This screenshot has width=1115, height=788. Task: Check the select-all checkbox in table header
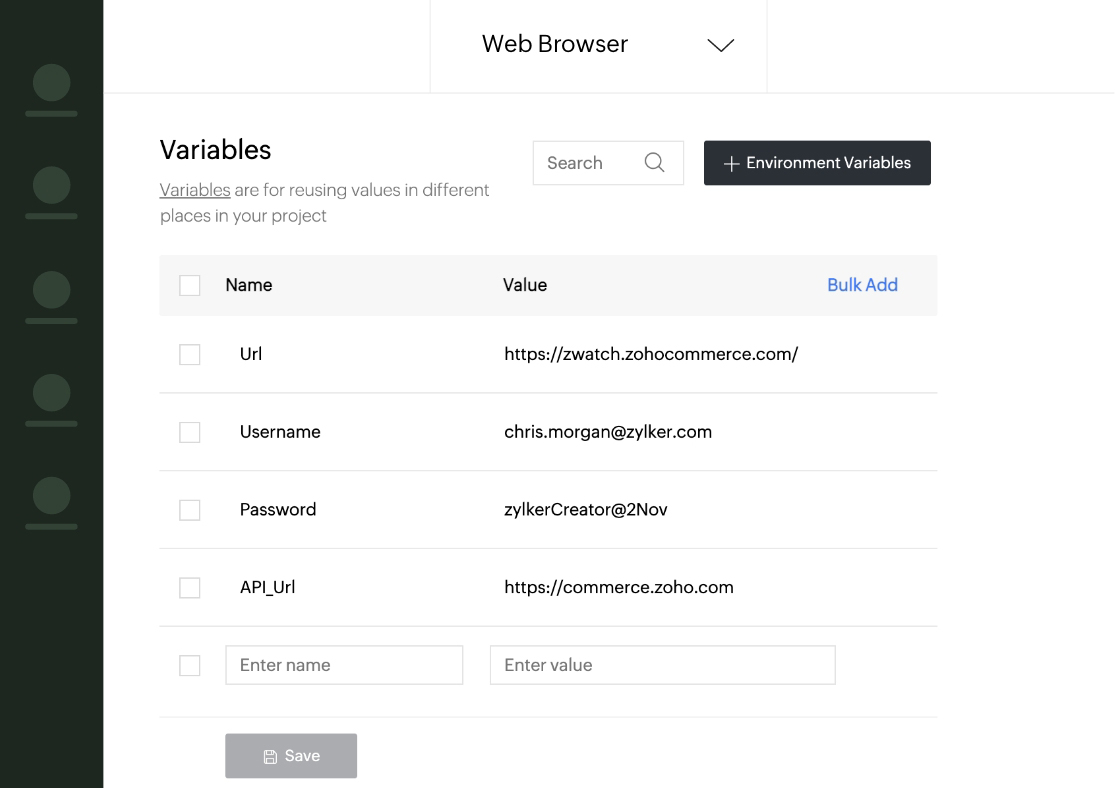click(x=189, y=285)
